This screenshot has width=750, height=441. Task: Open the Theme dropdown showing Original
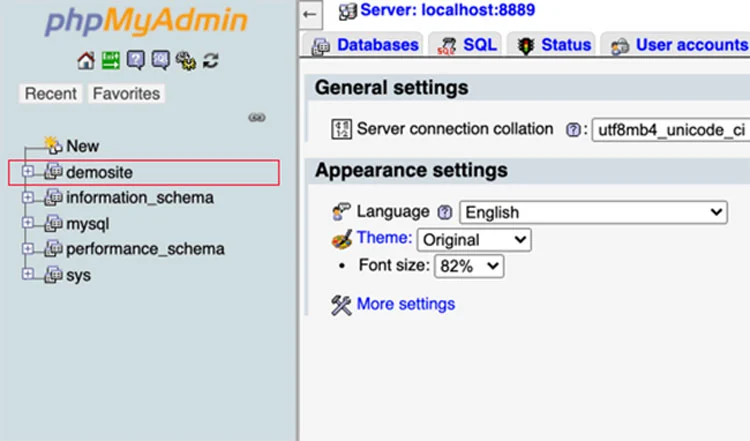pos(474,240)
